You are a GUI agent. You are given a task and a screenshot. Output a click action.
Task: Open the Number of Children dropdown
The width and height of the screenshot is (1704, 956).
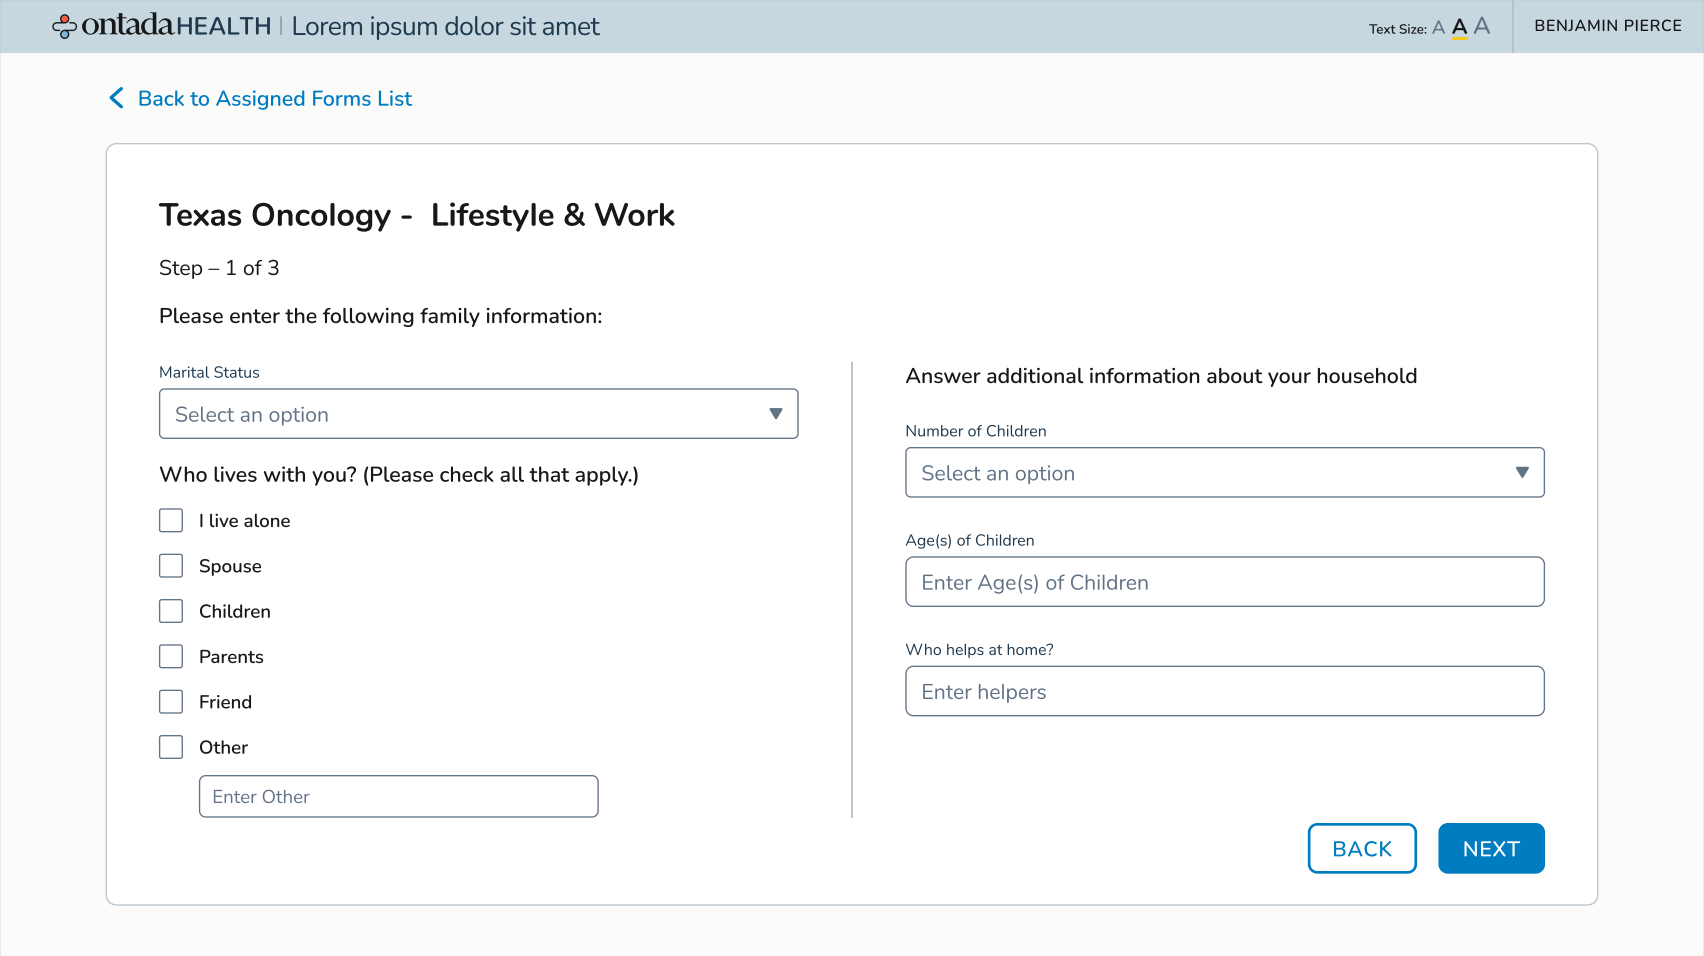click(x=1224, y=472)
